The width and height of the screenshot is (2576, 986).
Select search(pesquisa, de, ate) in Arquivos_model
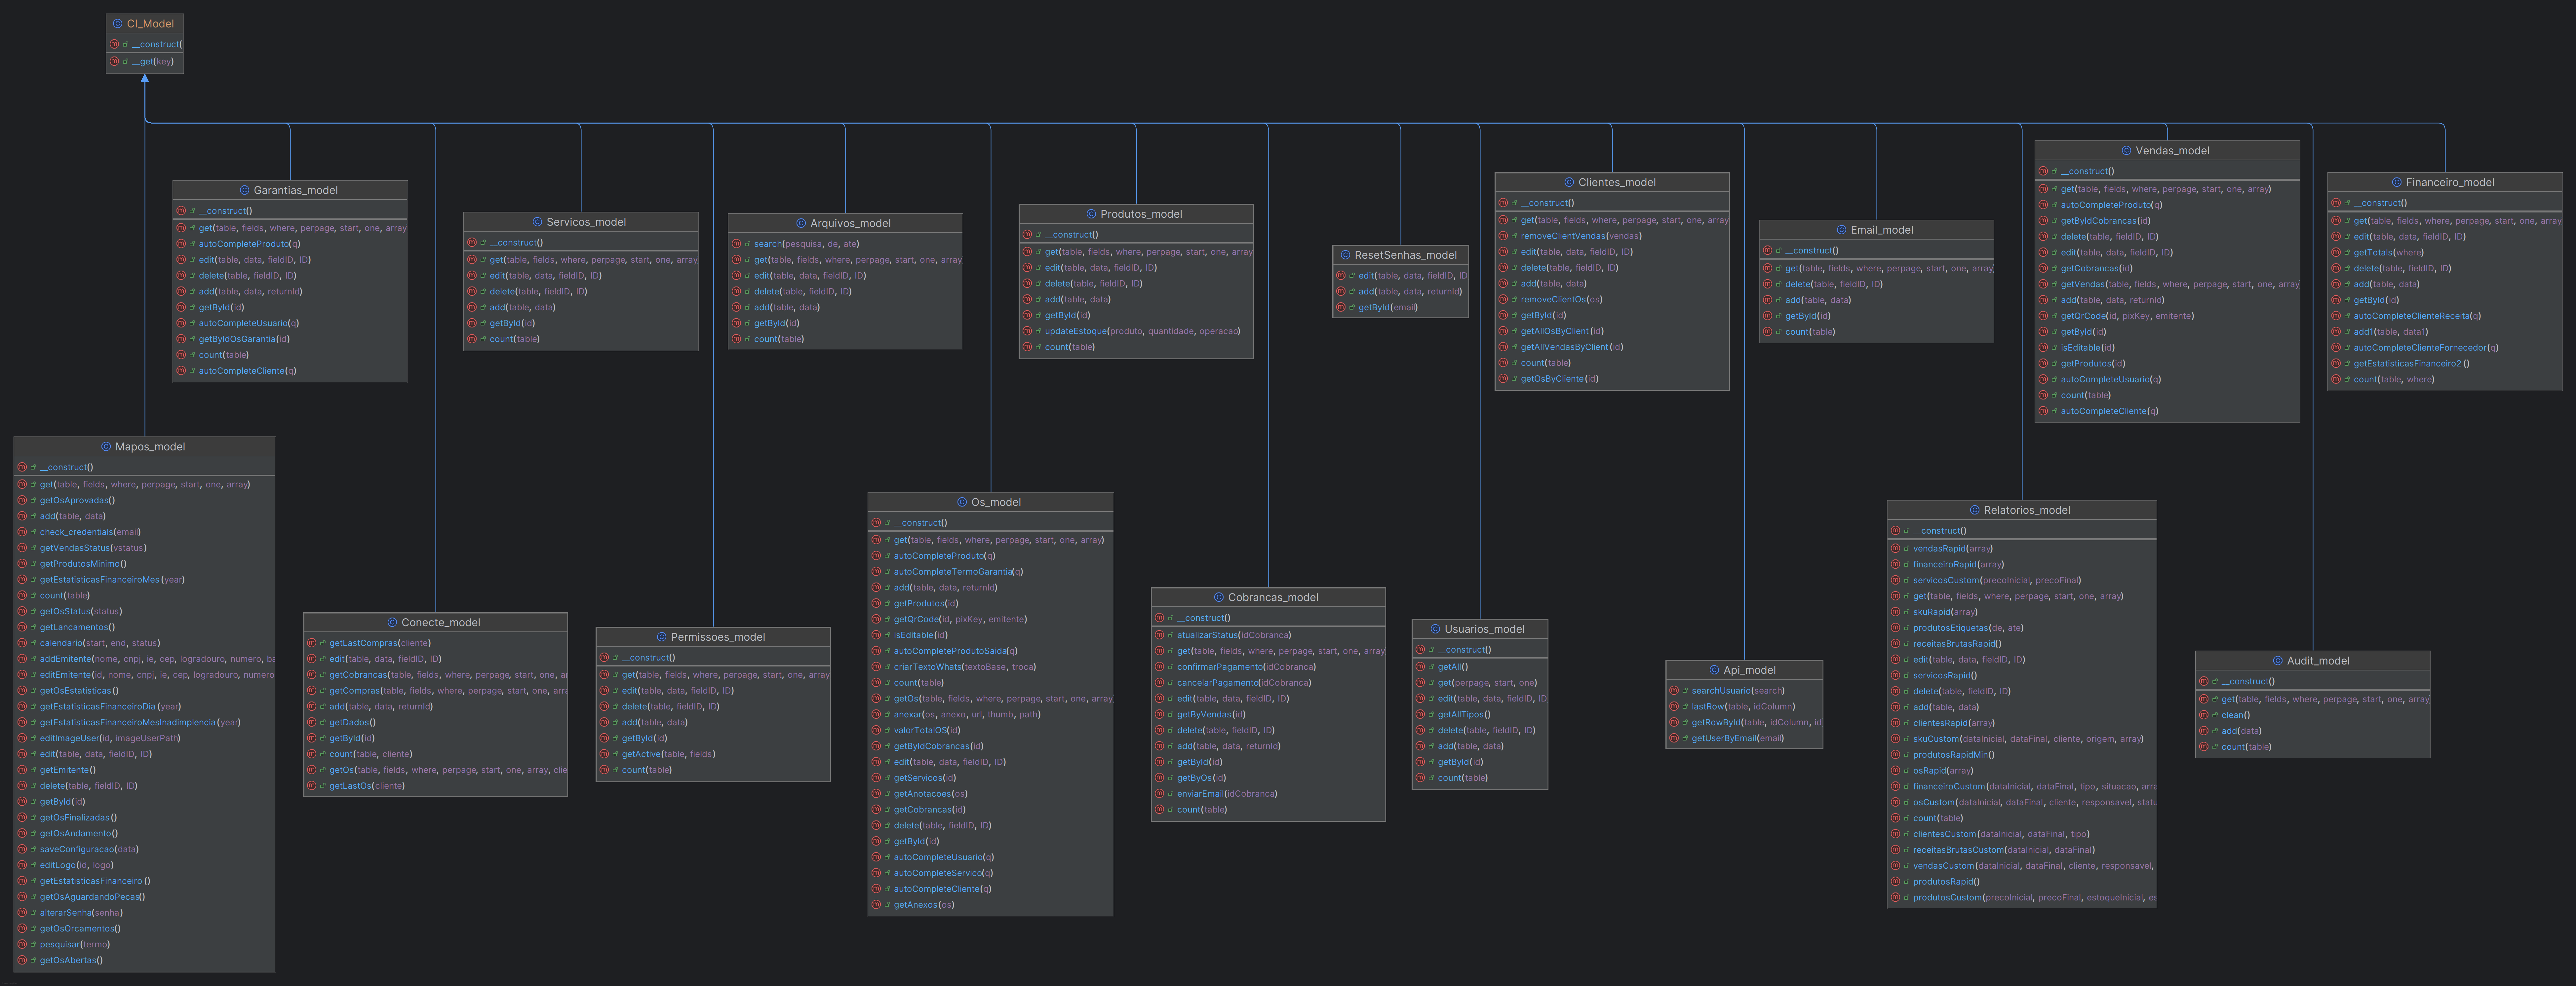click(x=806, y=244)
